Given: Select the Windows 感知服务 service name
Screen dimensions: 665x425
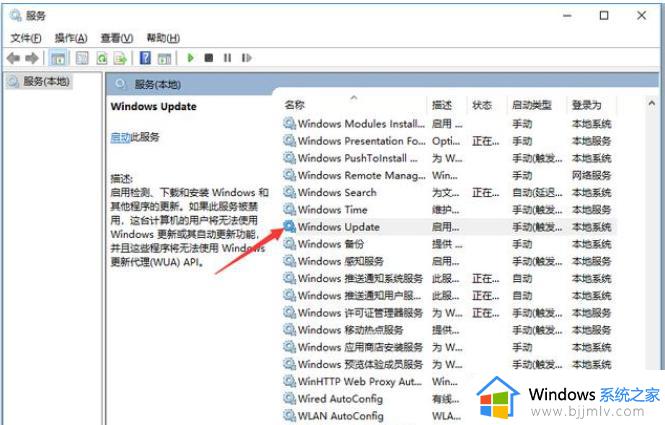Looking at the screenshot, I should click(x=341, y=261).
